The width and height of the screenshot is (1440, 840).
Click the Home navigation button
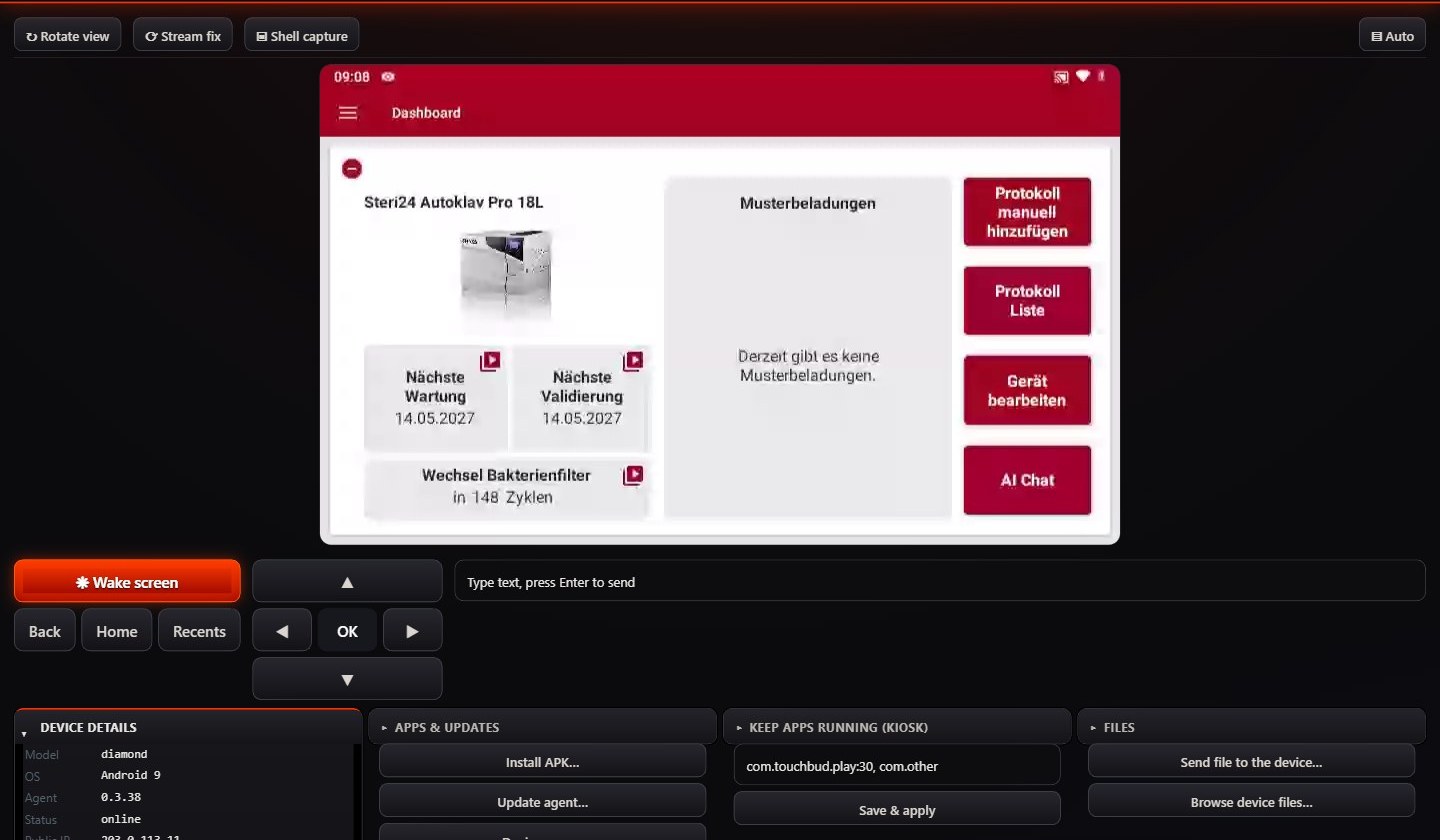click(x=117, y=631)
